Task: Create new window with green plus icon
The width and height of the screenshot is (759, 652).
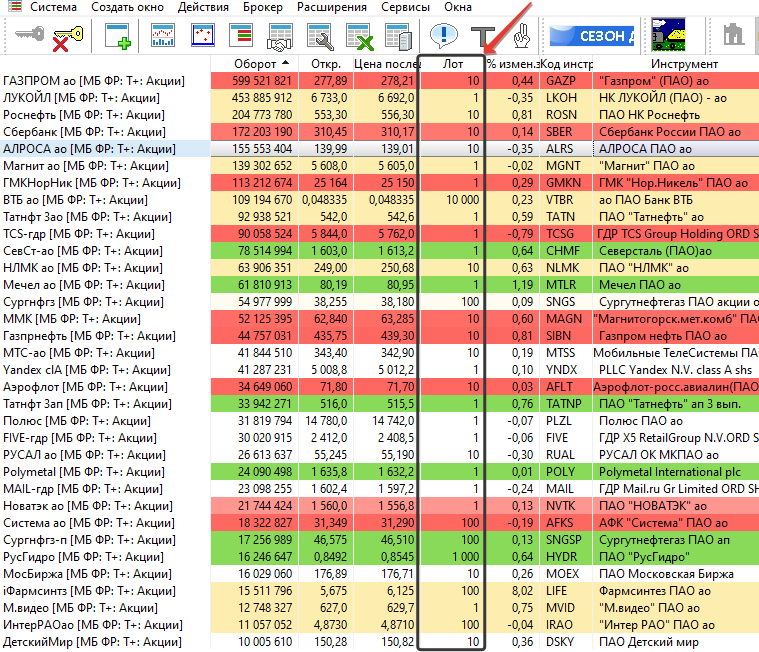Action: (118, 37)
